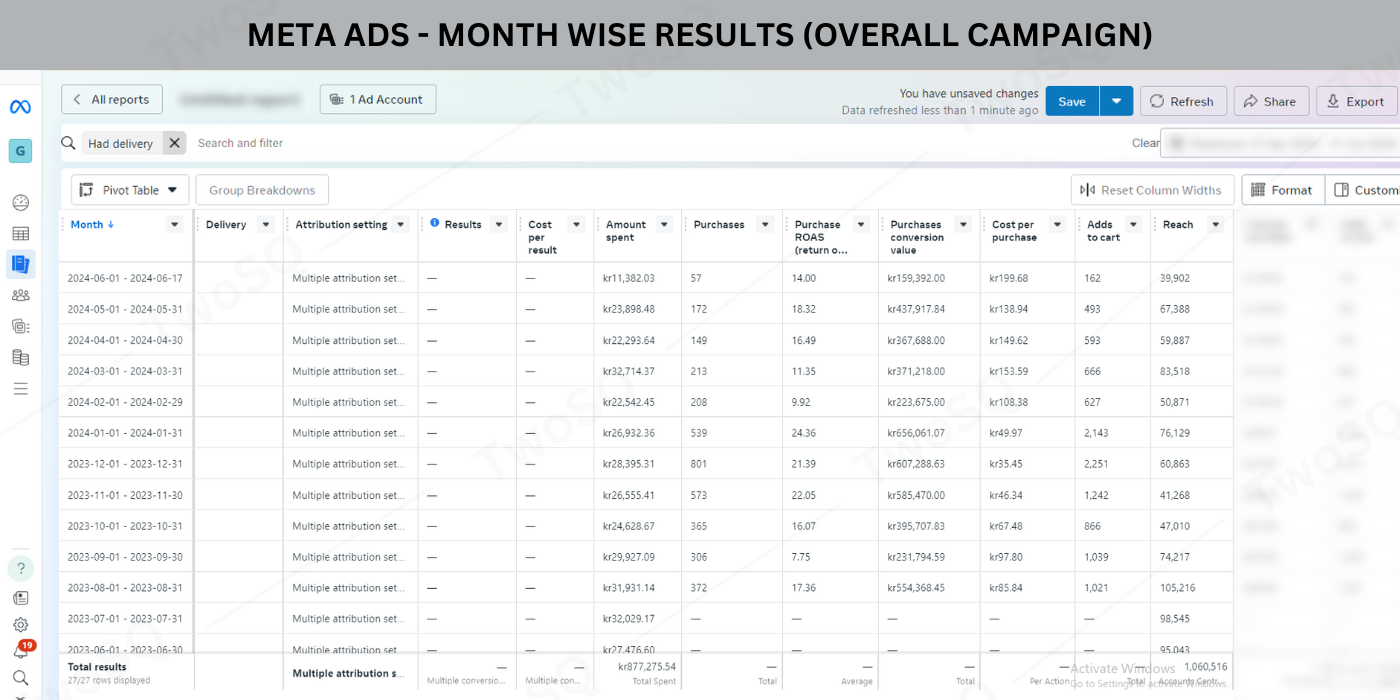
Task: Click the notifications bell with 19 badge
Action: (20, 651)
